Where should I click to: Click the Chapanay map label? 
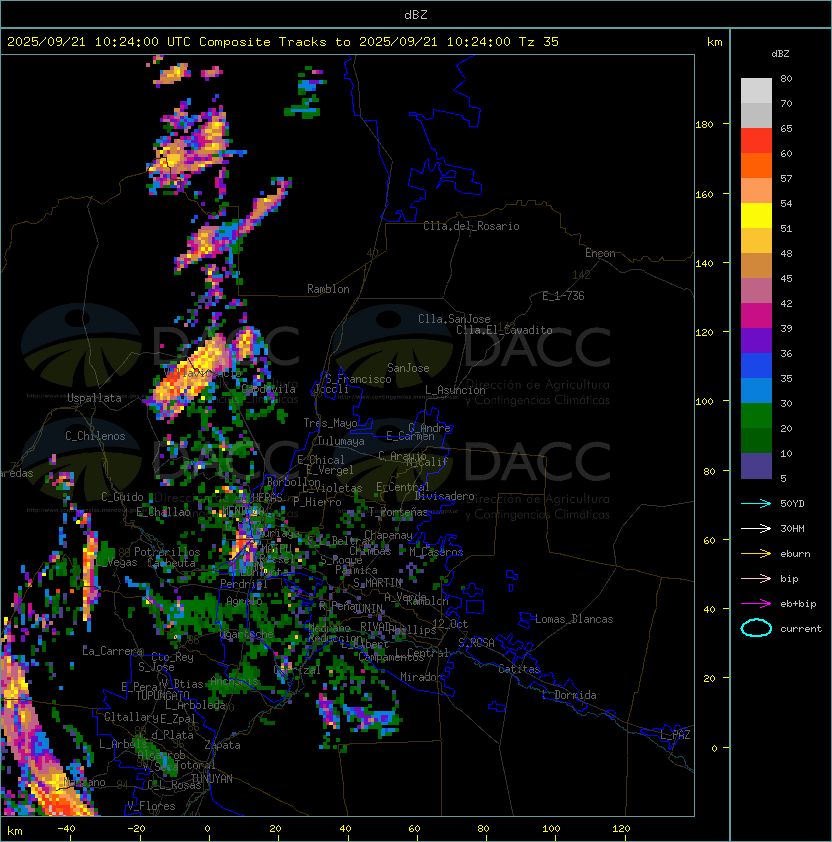(x=388, y=535)
